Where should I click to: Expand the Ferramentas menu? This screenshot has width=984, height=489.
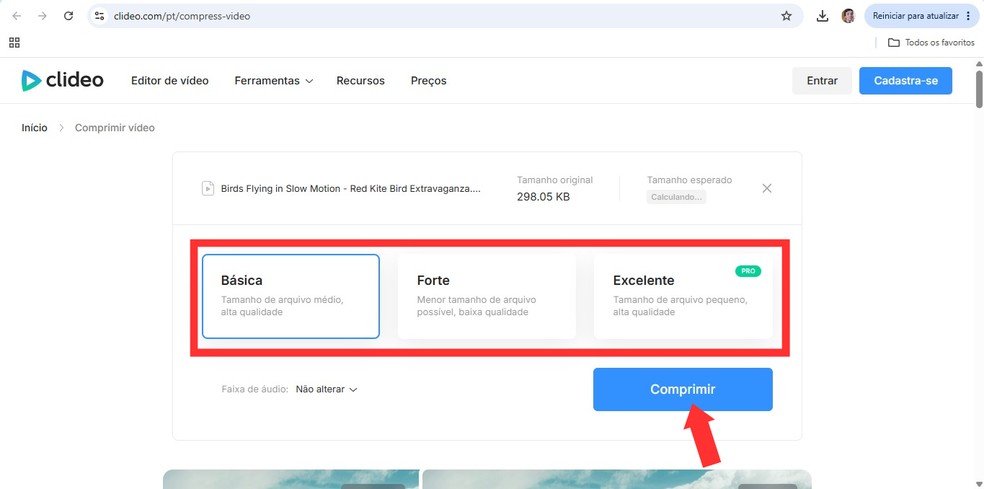click(274, 81)
